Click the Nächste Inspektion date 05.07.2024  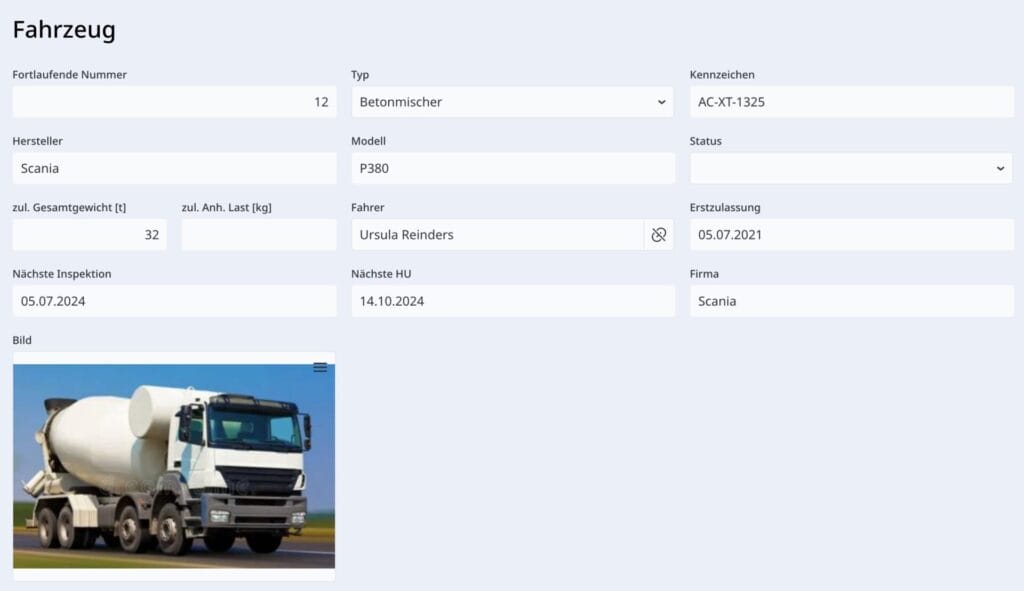click(x=173, y=300)
